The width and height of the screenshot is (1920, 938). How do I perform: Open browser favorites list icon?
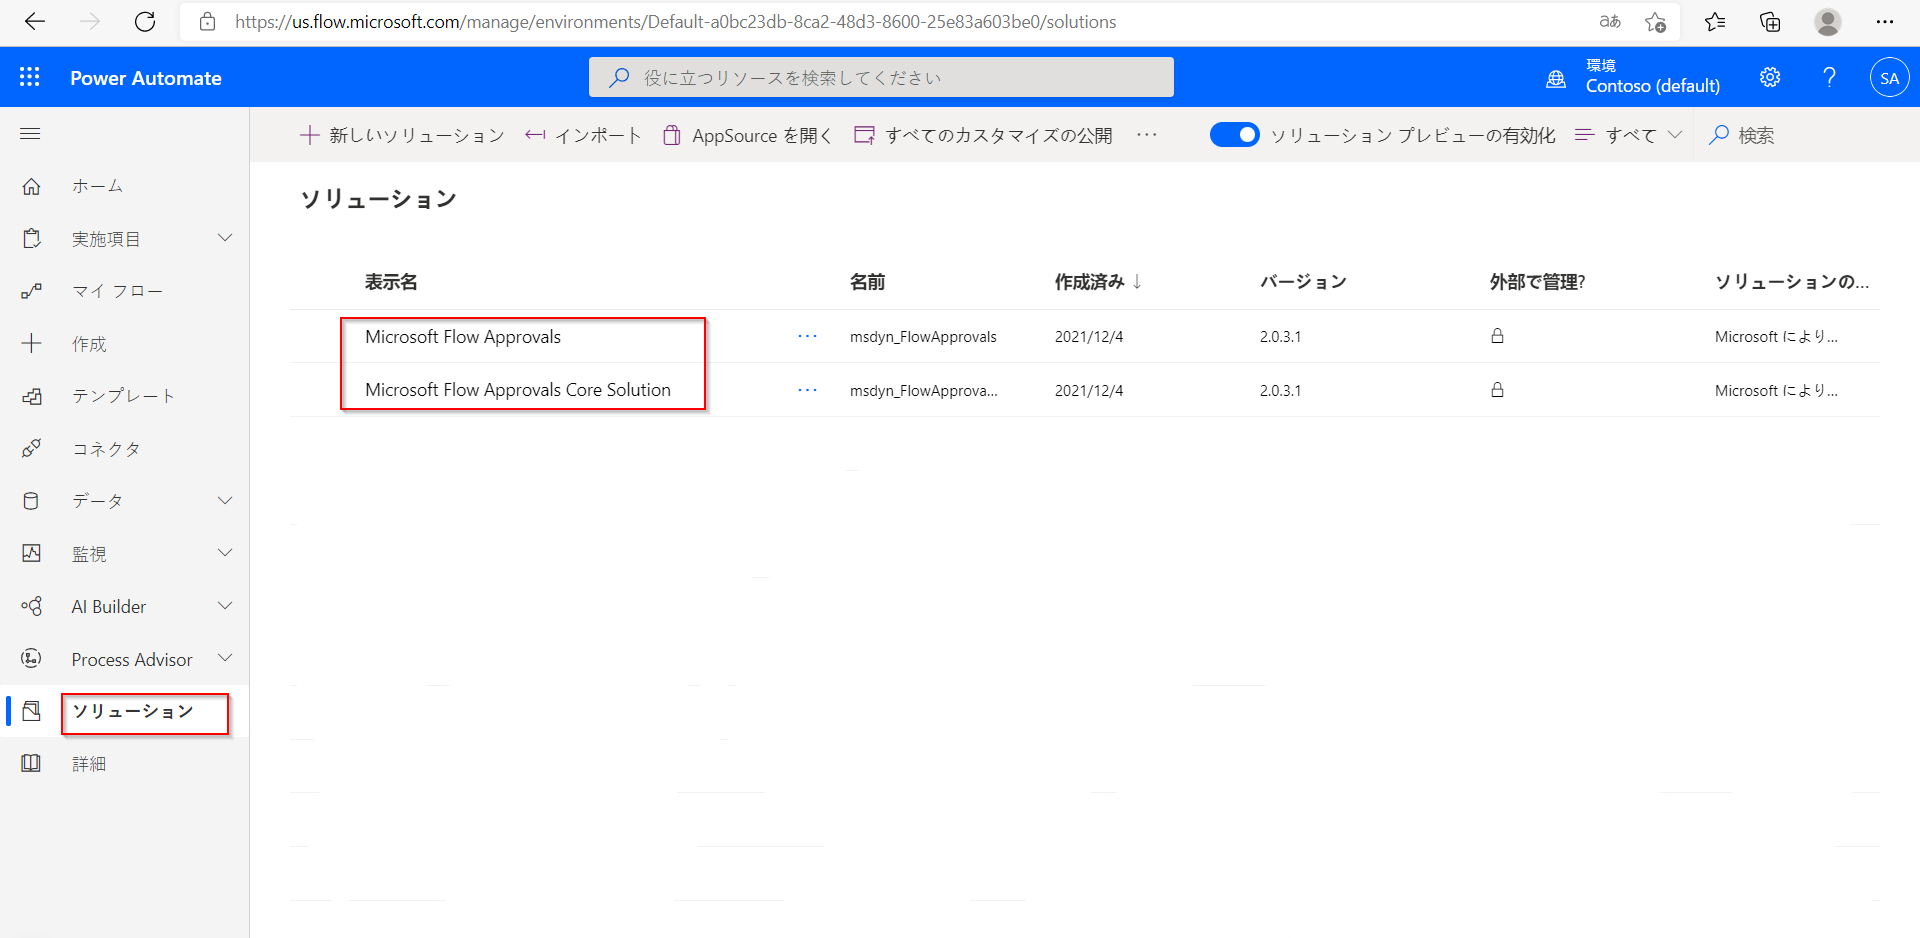tap(1715, 22)
